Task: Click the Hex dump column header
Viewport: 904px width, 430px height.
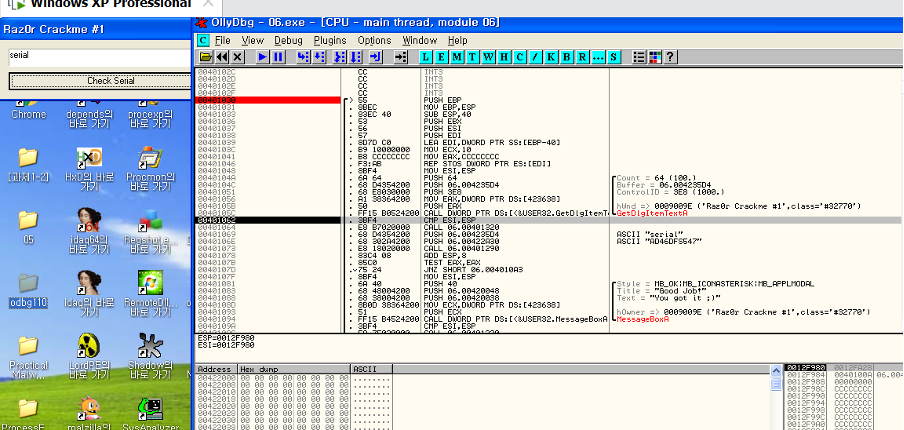Action: click(294, 369)
